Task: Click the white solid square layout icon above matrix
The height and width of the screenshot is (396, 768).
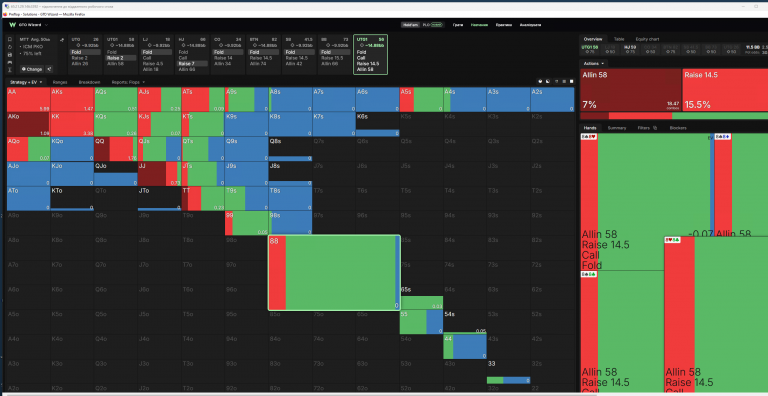Action: (571, 82)
